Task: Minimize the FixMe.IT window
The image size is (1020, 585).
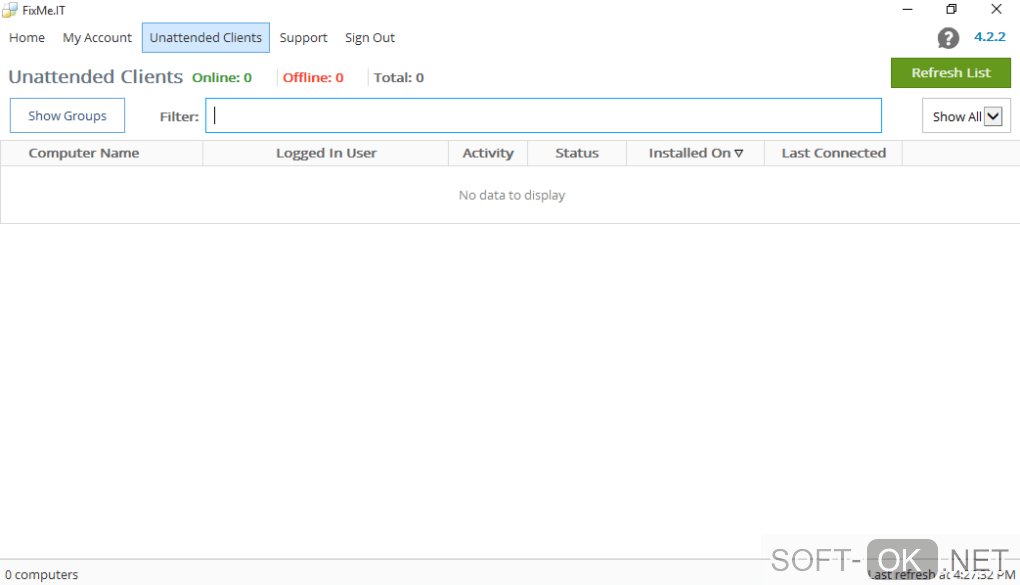Action: tap(907, 10)
